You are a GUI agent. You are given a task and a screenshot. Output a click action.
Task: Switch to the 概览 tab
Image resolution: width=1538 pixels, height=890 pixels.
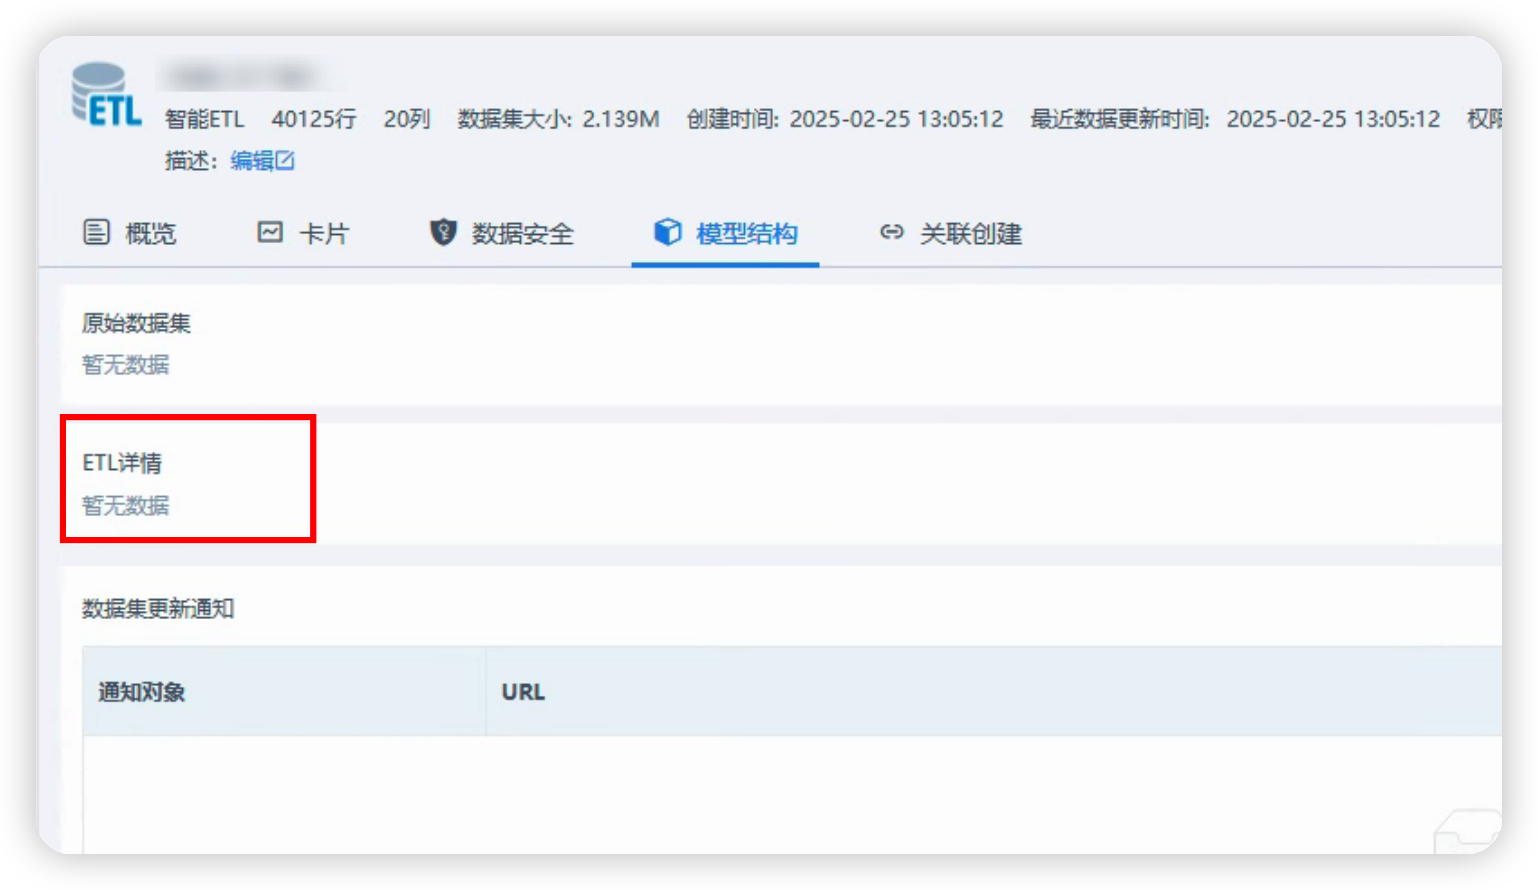(129, 233)
